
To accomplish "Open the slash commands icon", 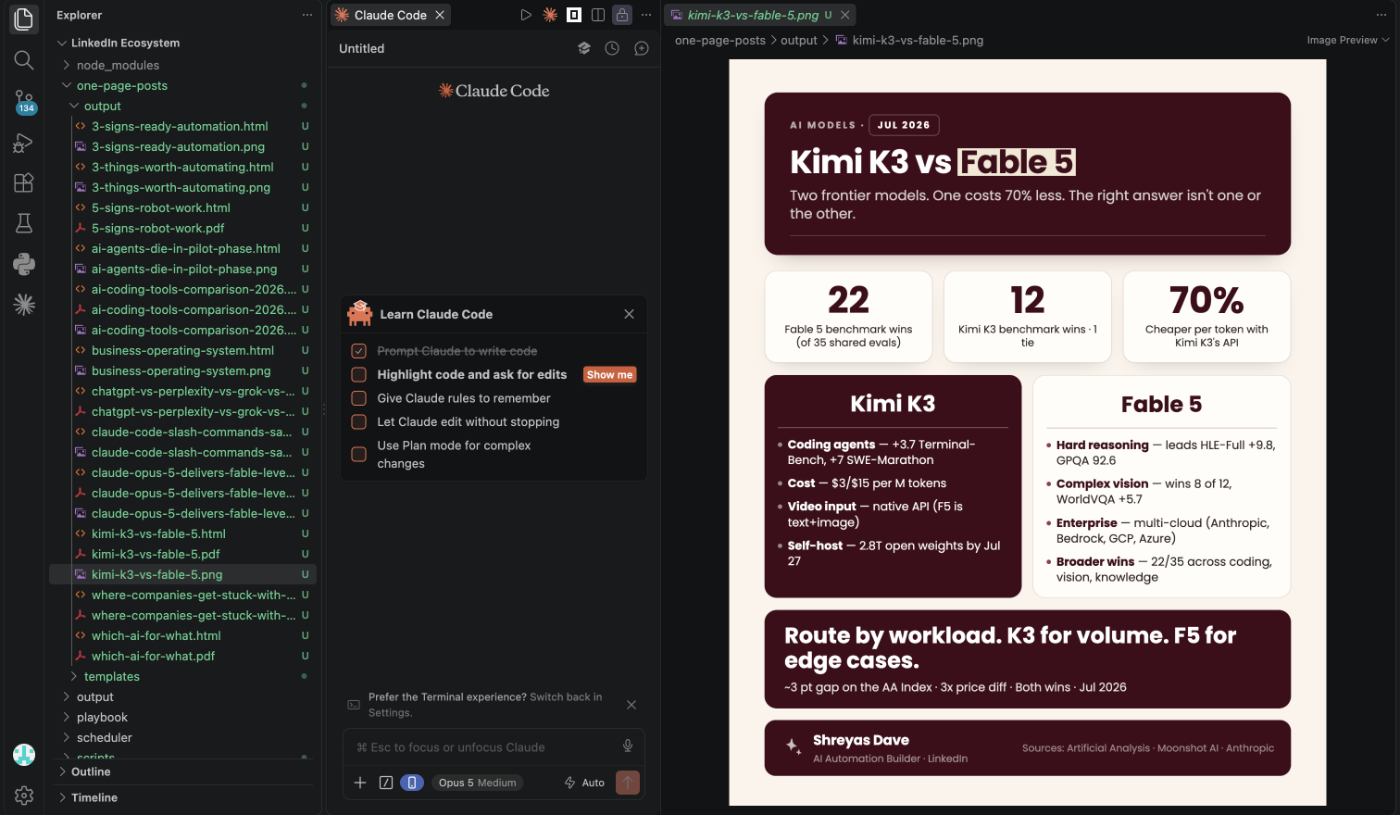I will [386, 783].
